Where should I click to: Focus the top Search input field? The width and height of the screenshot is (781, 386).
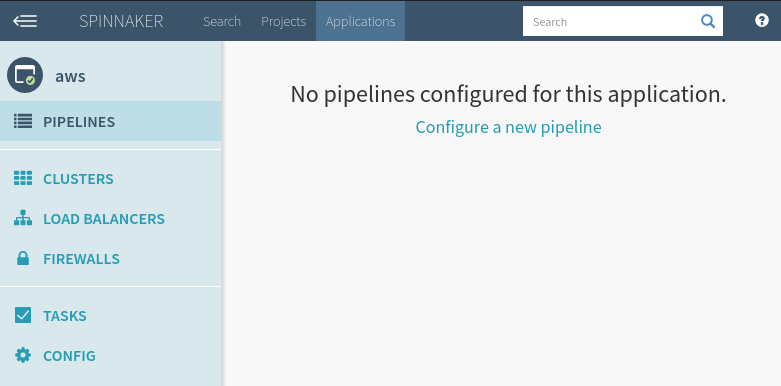click(x=611, y=21)
